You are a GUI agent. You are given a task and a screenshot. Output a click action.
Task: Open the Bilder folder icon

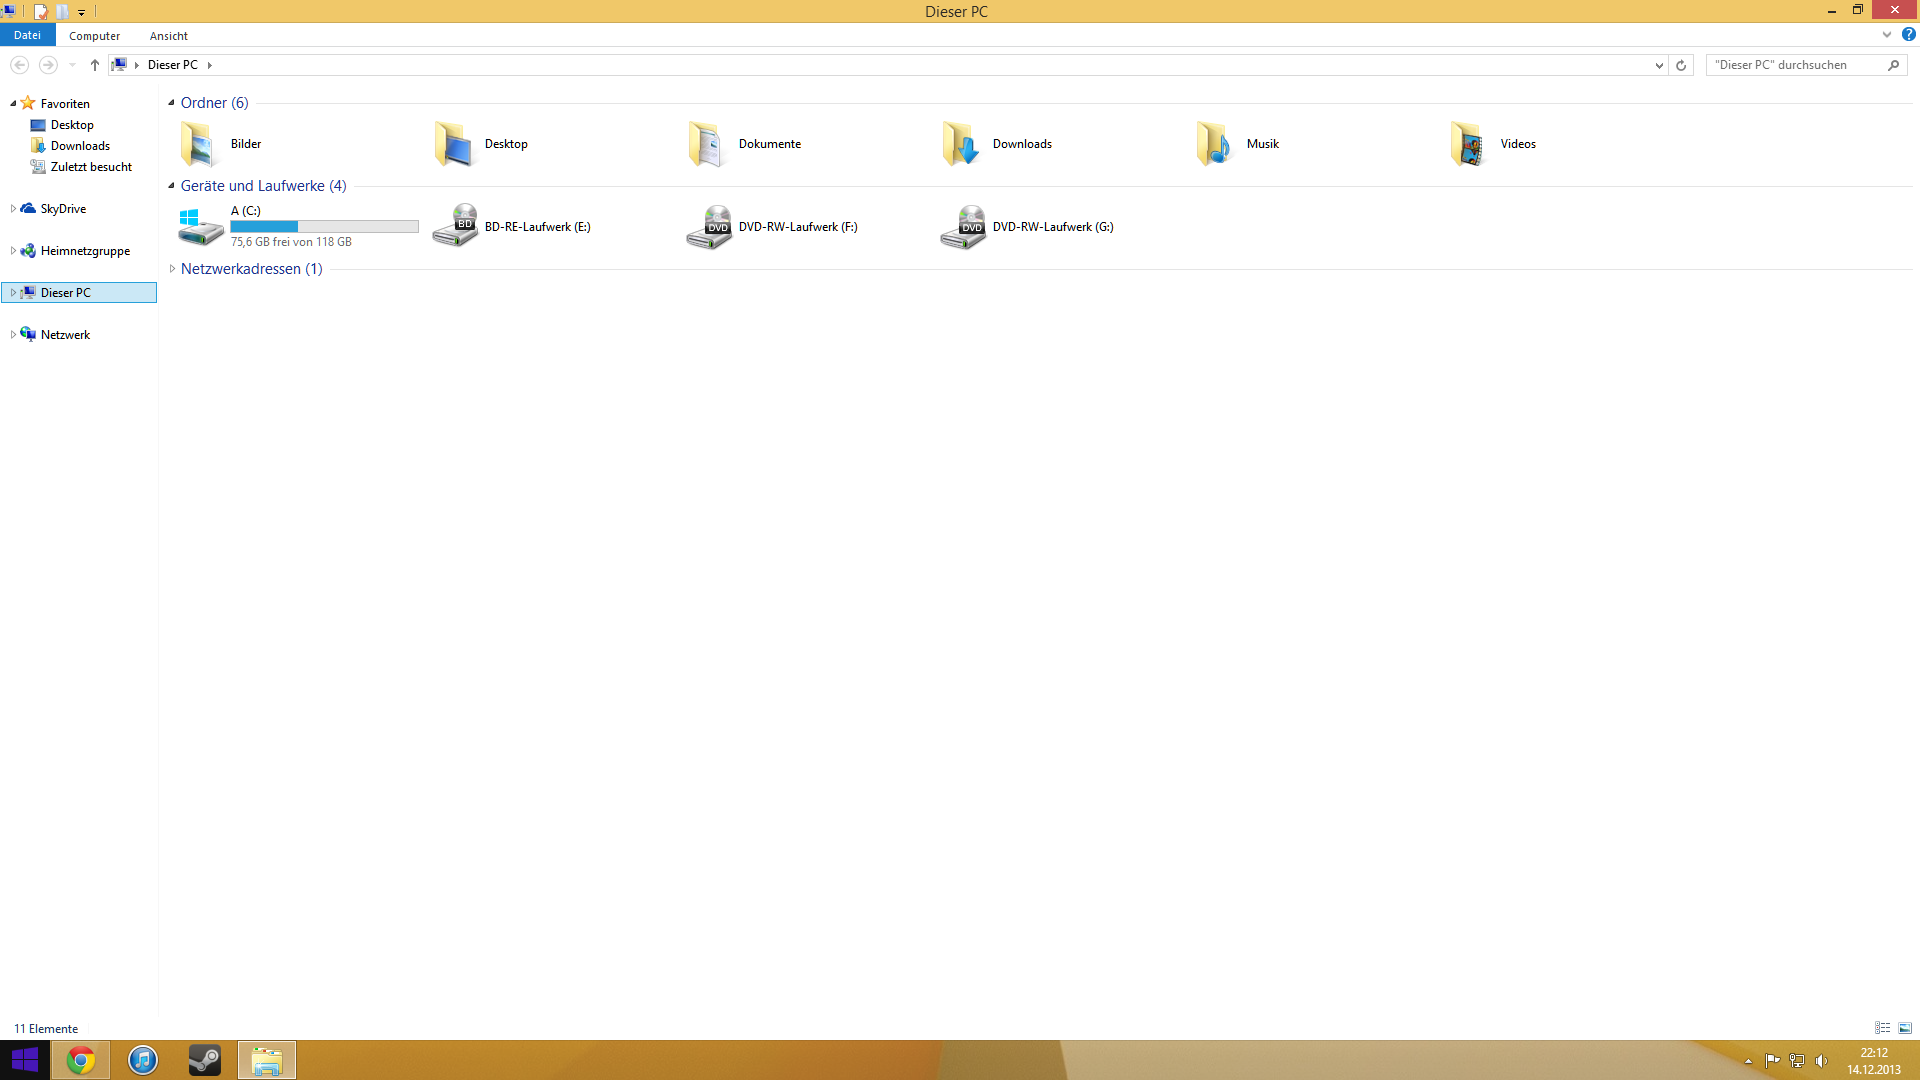198,144
